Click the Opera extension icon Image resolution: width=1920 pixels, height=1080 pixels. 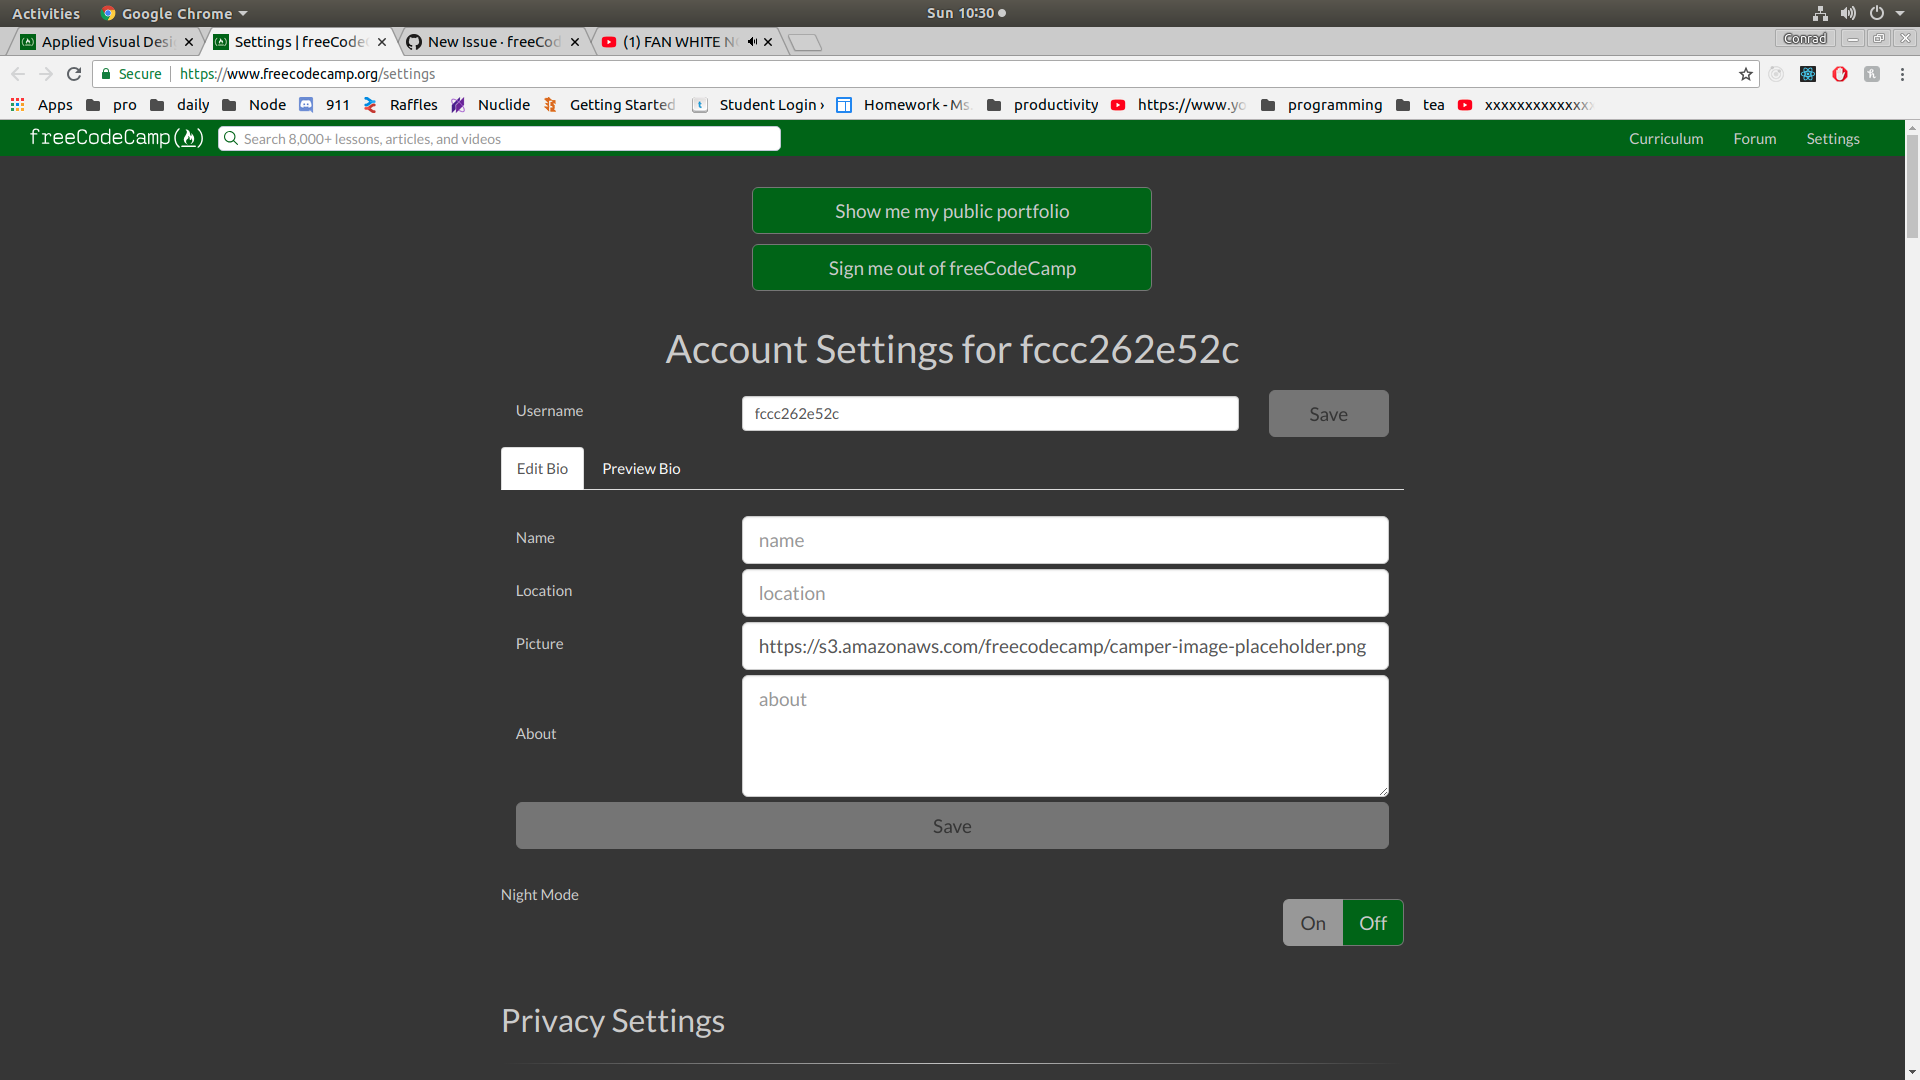(x=1840, y=74)
